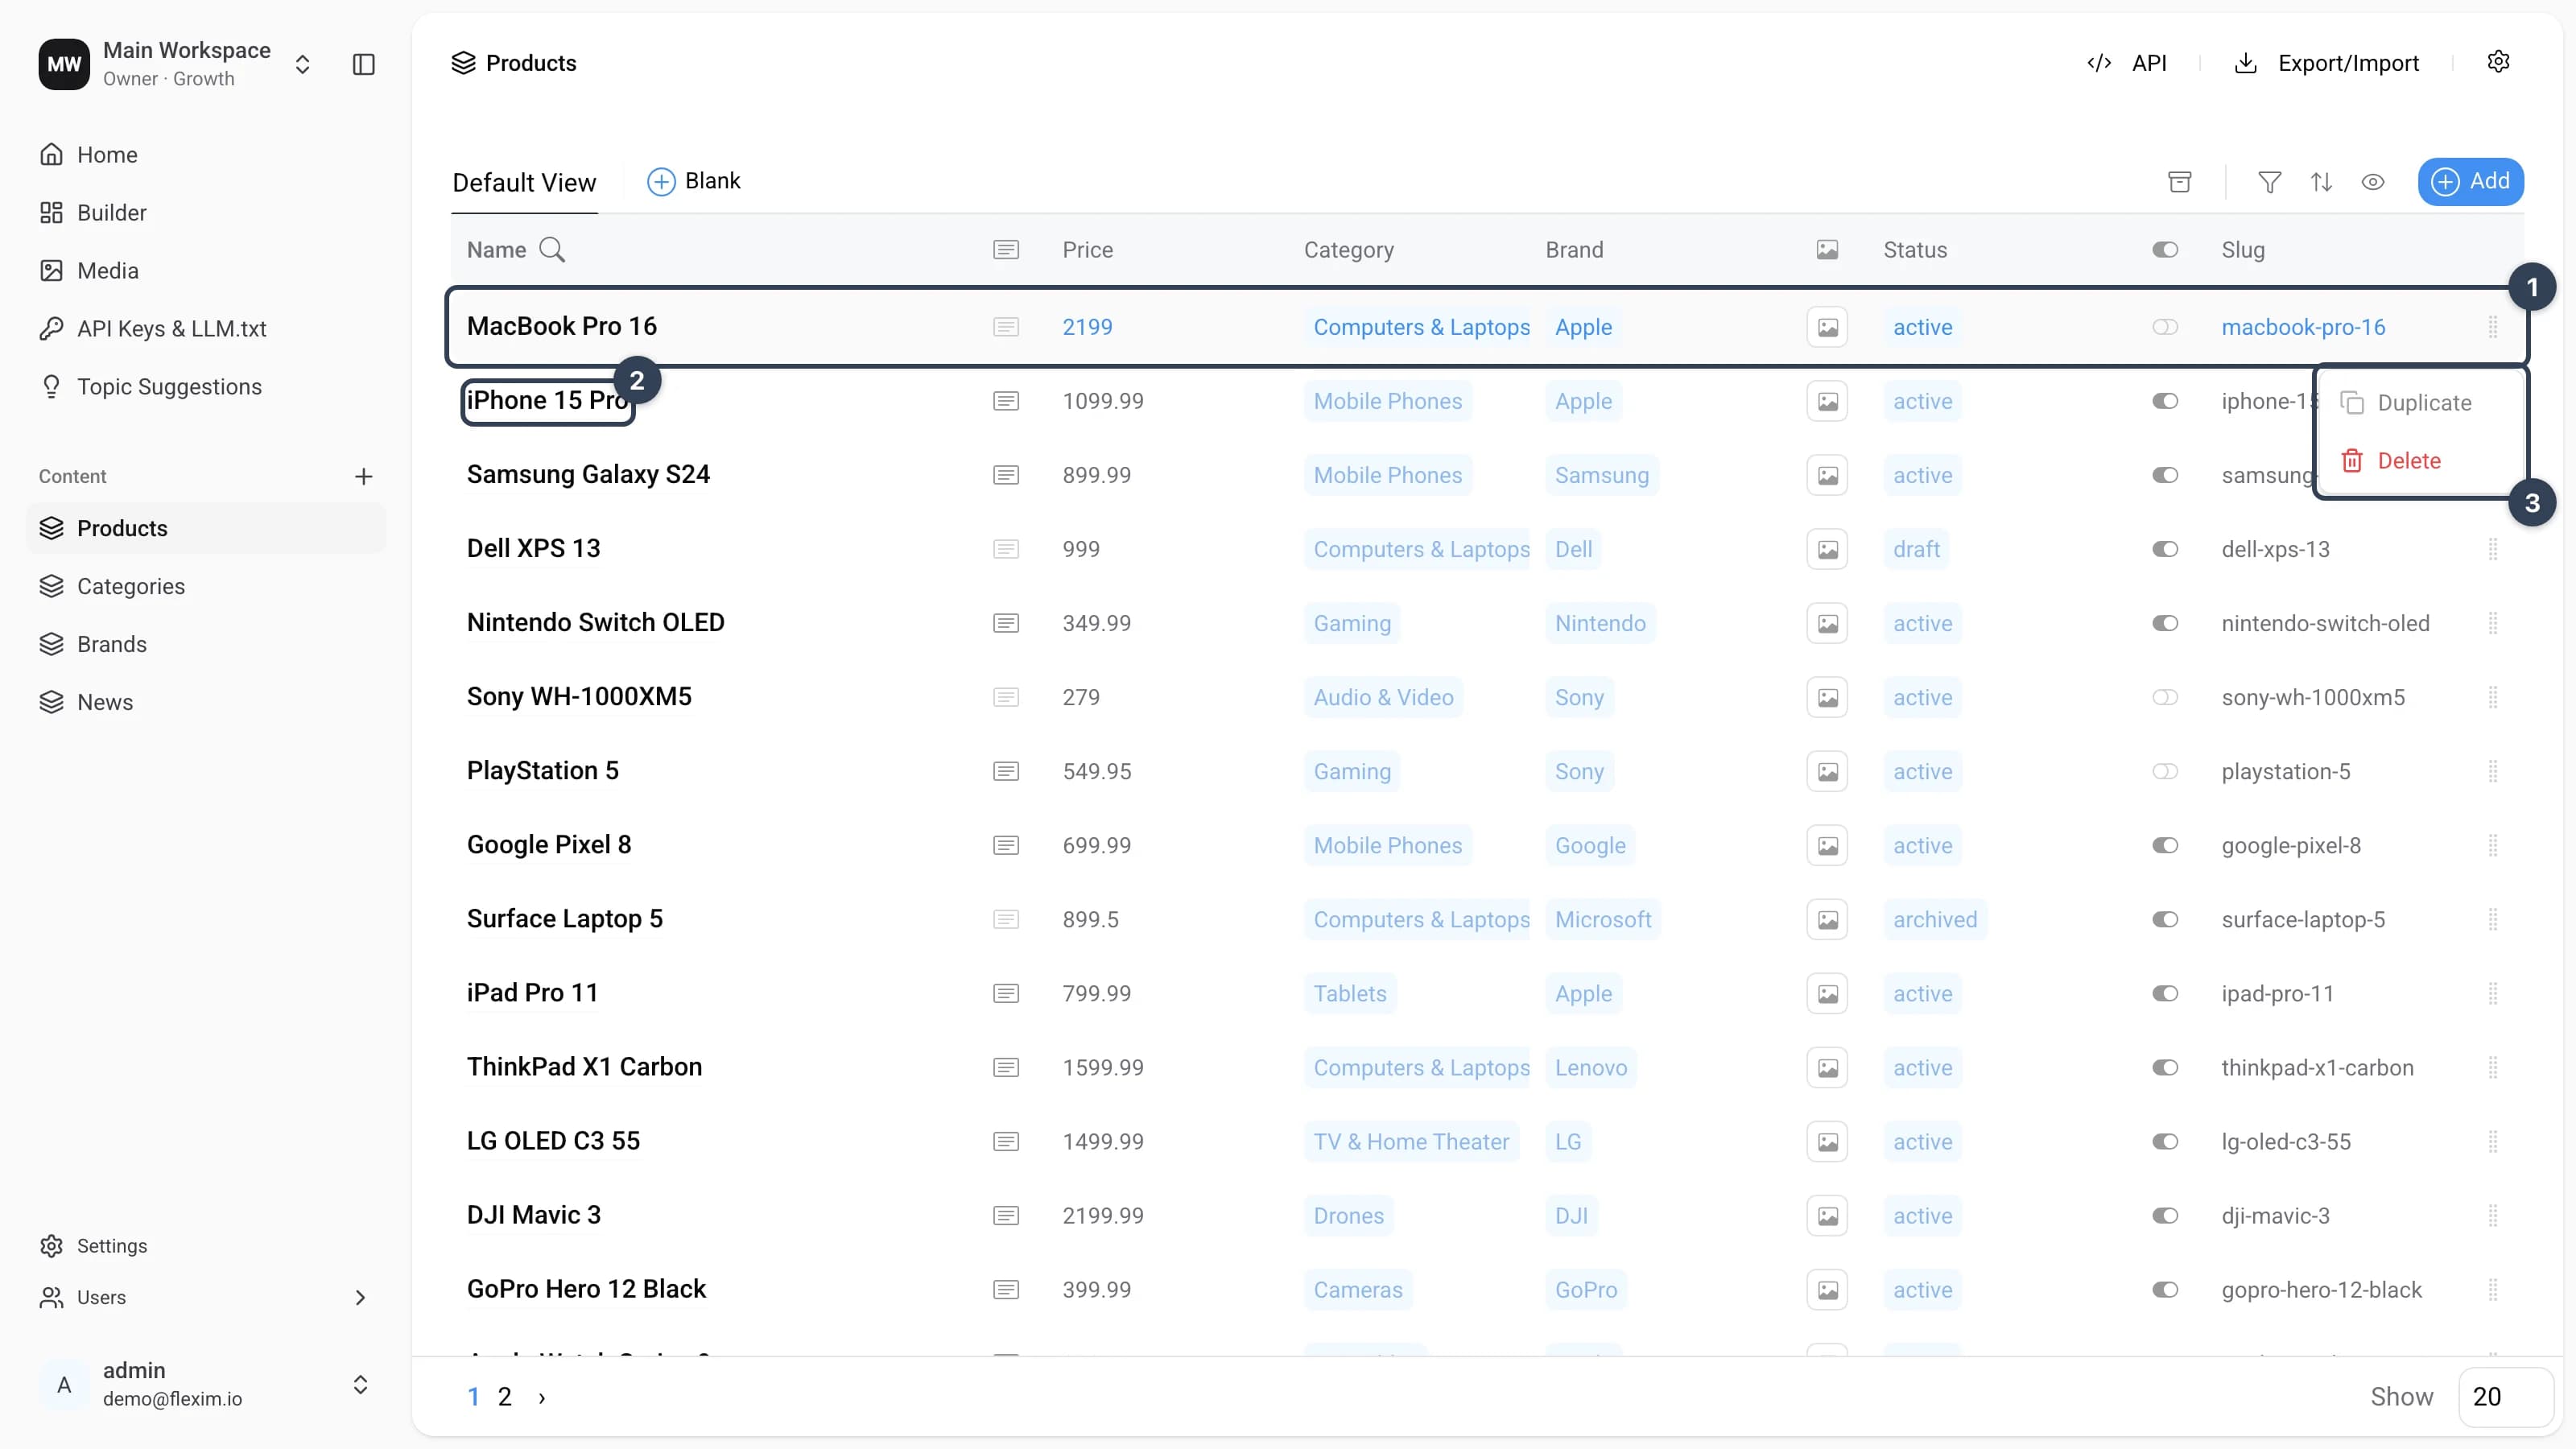Edit the macbook-pro-16 slug cell
Screen dimensions: 2576x1449
pyautogui.click(x=2303, y=327)
